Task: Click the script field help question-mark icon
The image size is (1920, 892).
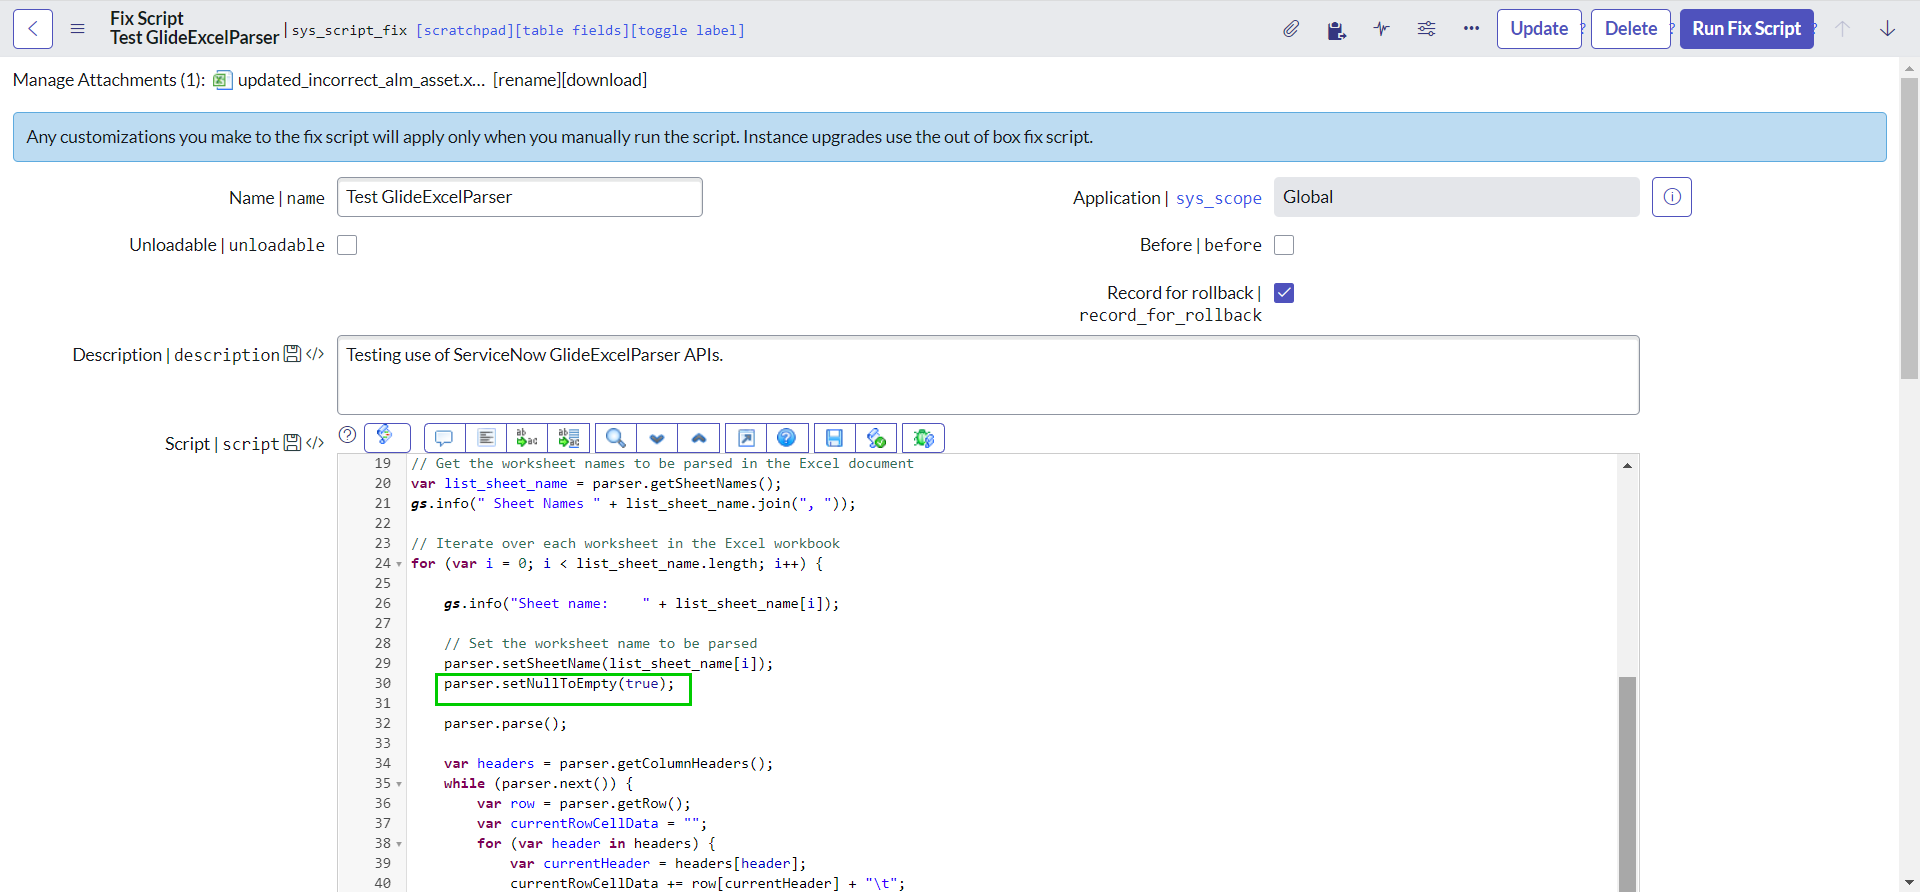Action: click(x=347, y=435)
